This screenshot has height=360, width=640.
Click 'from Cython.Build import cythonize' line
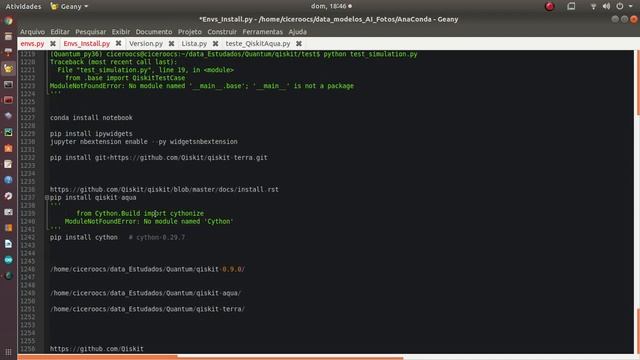point(140,213)
